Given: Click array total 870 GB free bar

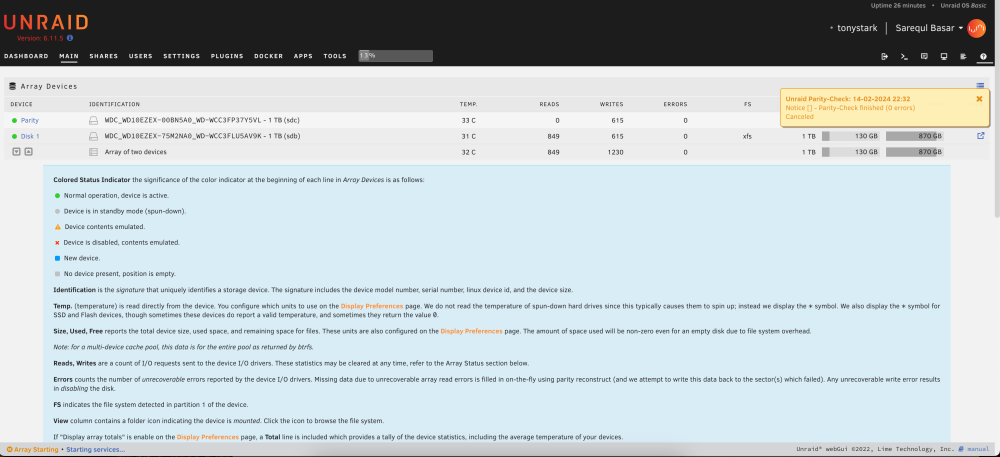Looking at the screenshot, I should point(915,152).
